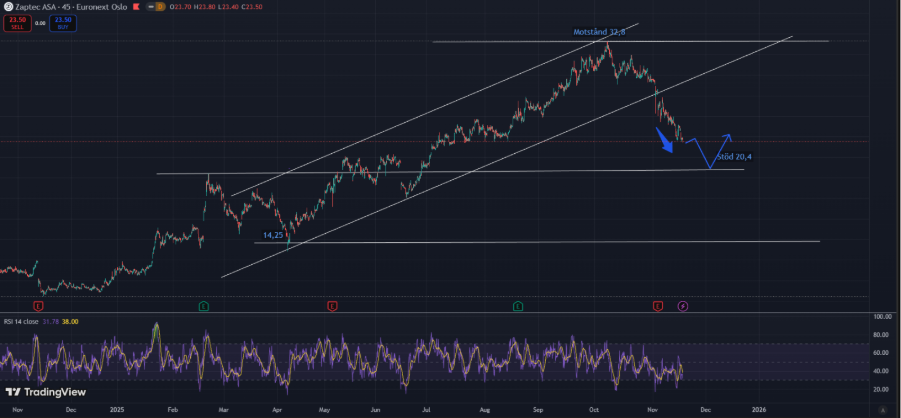Click the Zaptec ASA round symbol logo

[x=6, y=5]
